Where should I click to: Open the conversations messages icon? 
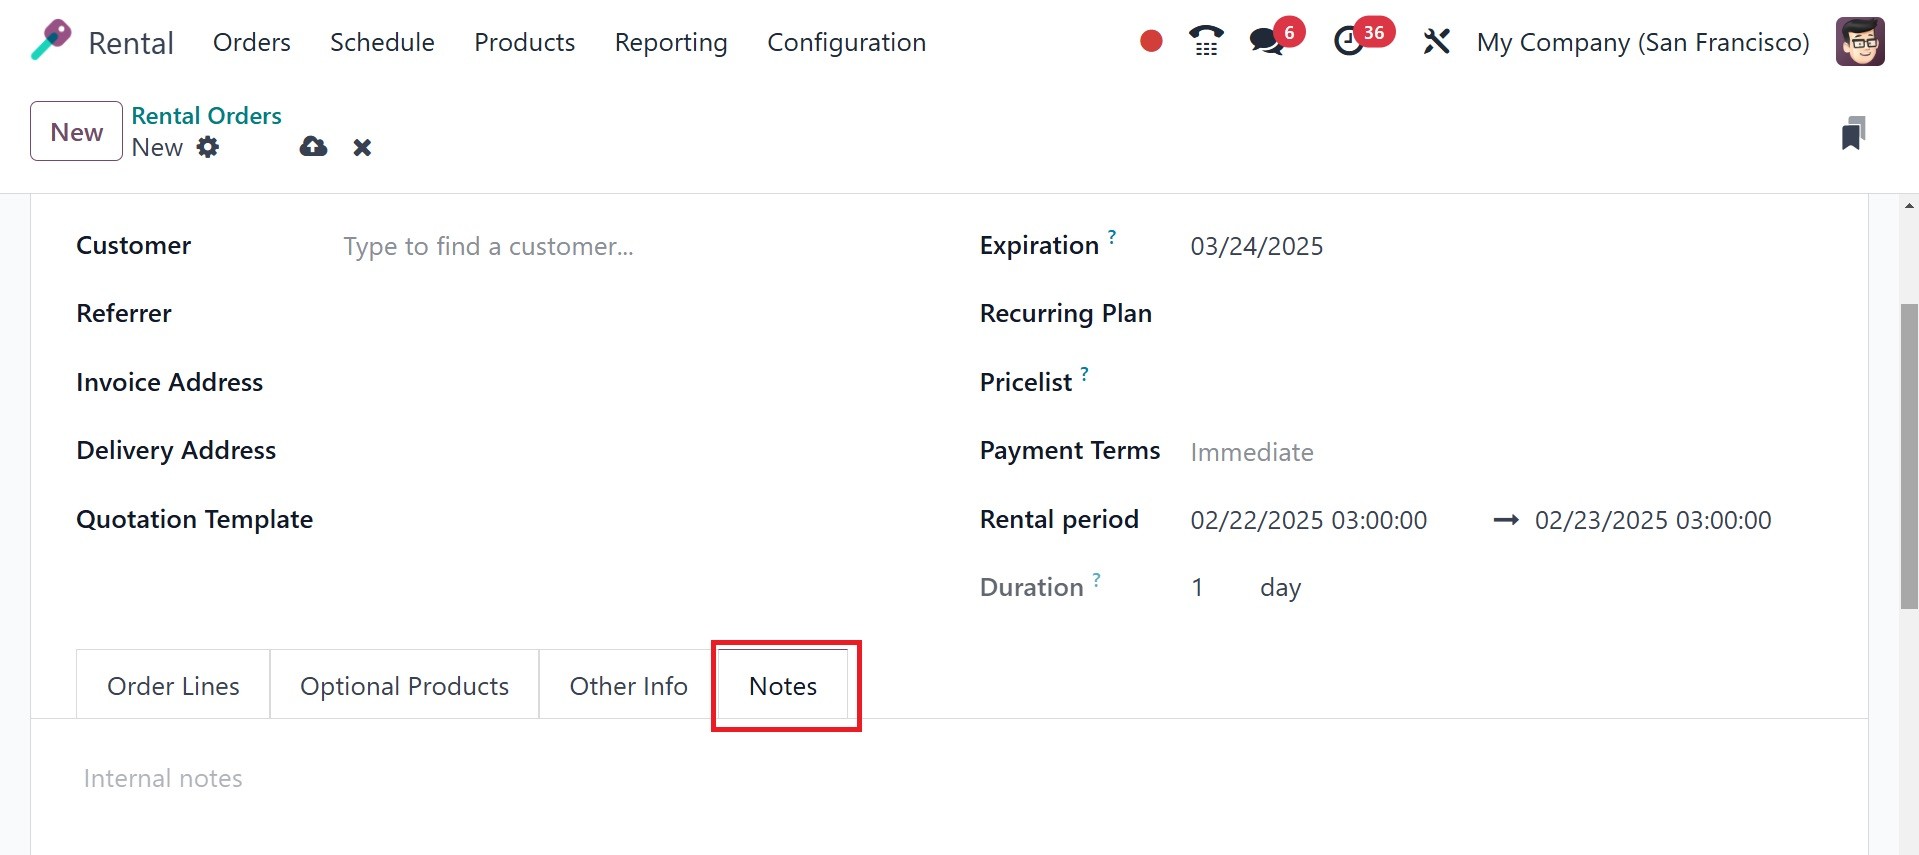click(x=1267, y=41)
